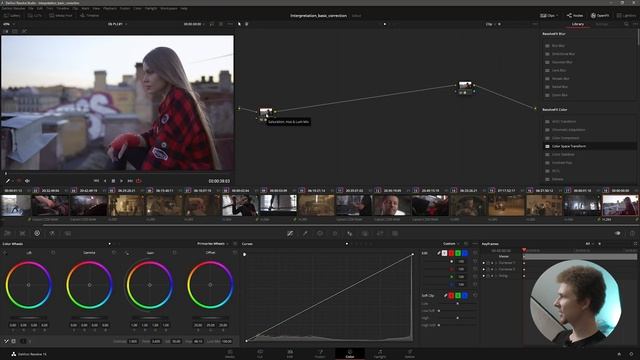Open the Custom curves mode dropdown
The height and width of the screenshot is (360, 640).
pyautogui.click(x=451, y=244)
